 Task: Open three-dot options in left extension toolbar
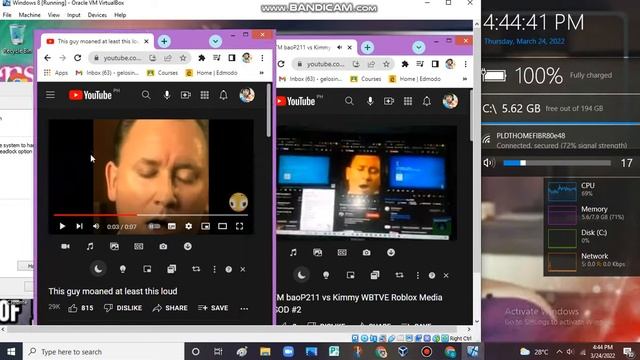(x=214, y=269)
